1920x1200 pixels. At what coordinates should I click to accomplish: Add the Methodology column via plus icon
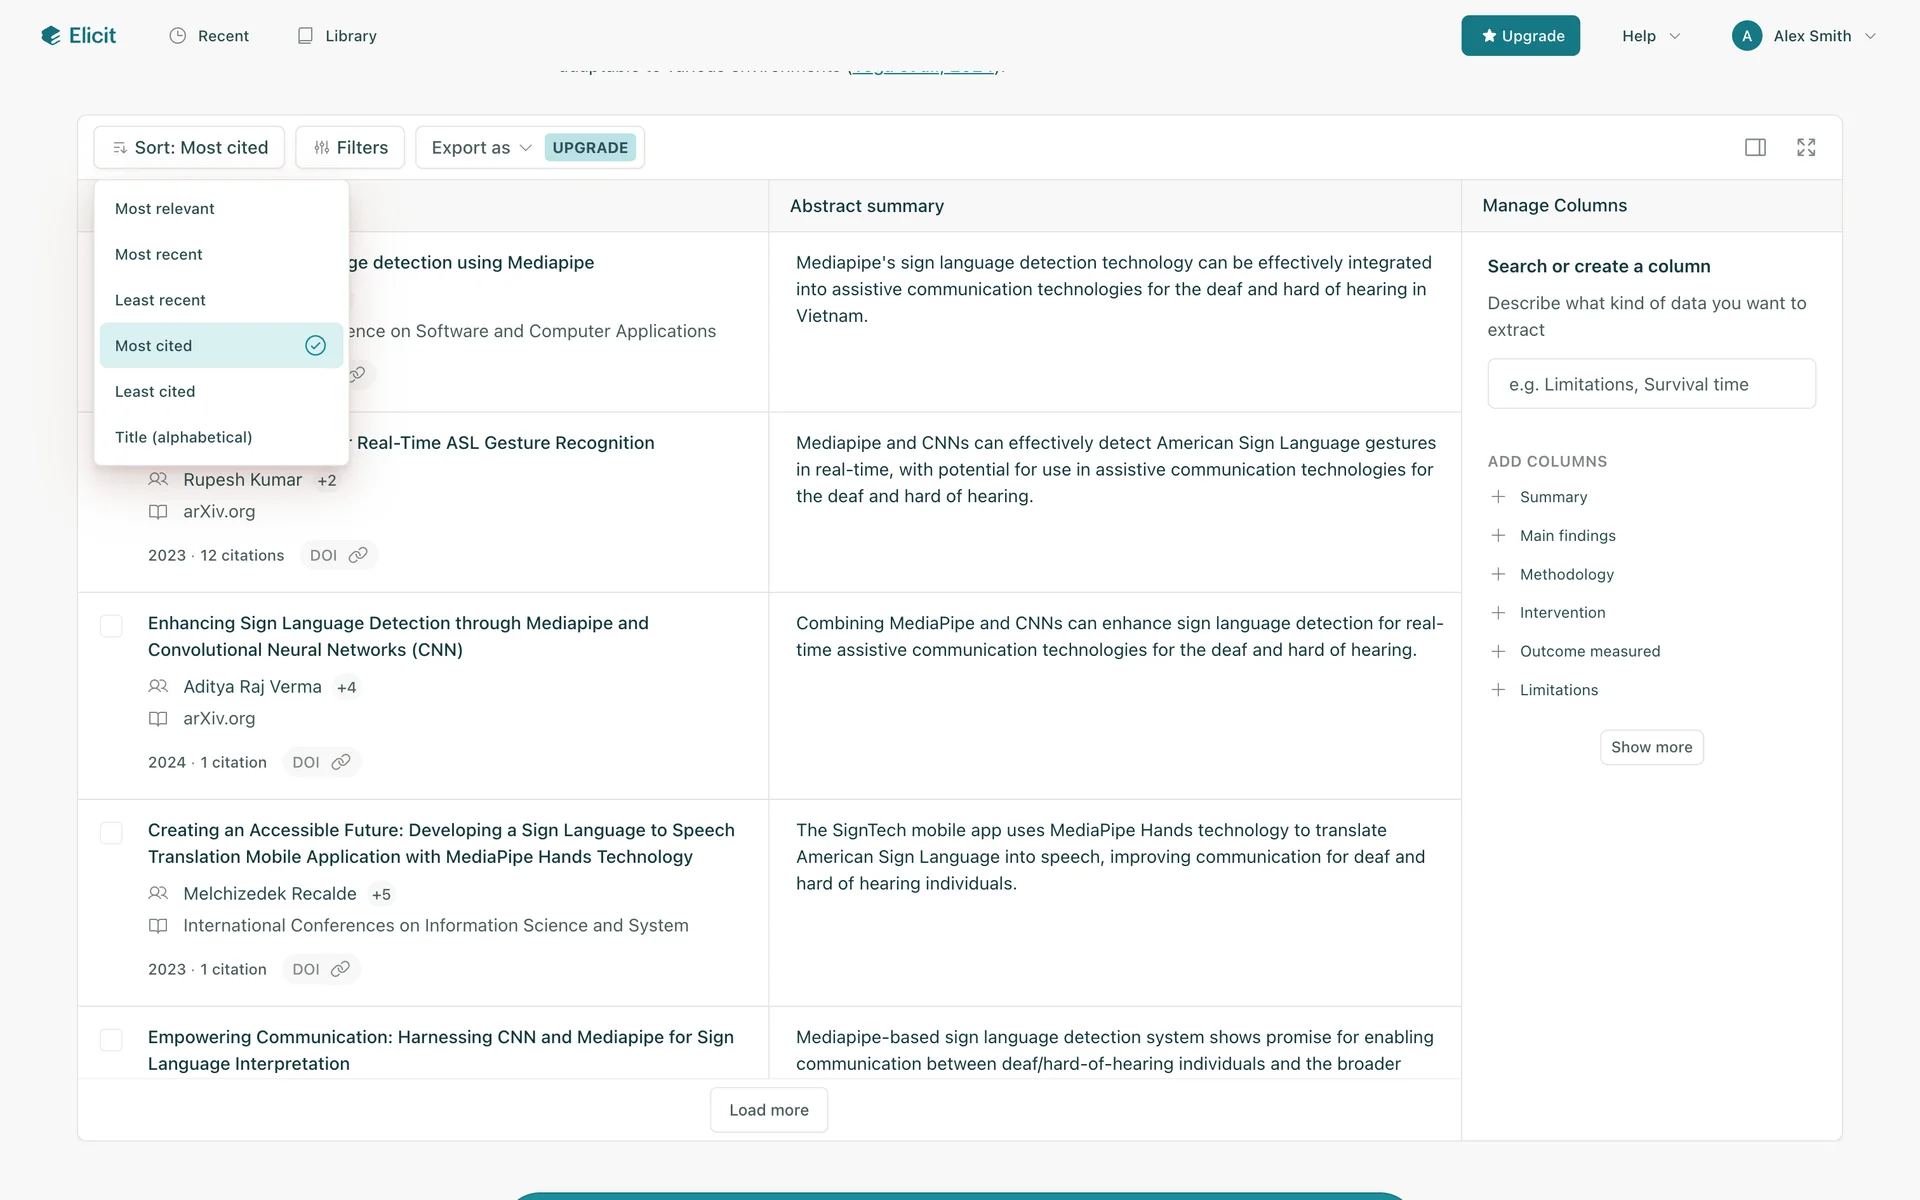click(x=1498, y=574)
